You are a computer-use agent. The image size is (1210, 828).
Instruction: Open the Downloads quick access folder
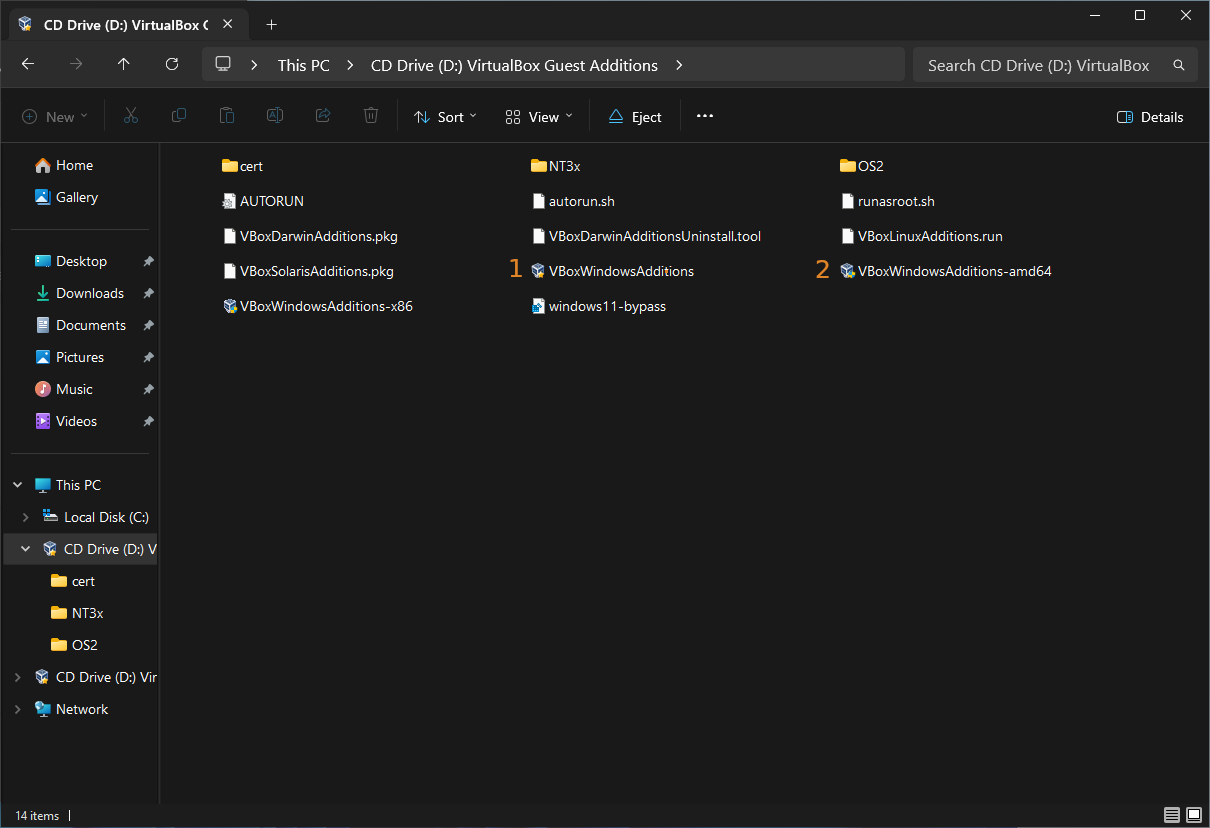tap(79, 293)
